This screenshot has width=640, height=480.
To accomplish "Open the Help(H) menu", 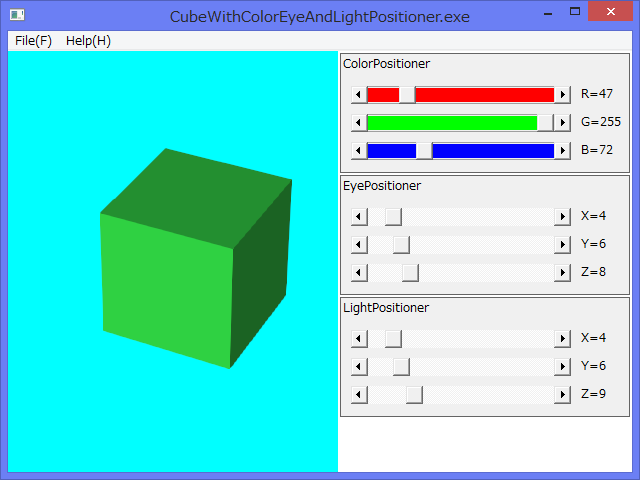I will [x=88, y=41].
